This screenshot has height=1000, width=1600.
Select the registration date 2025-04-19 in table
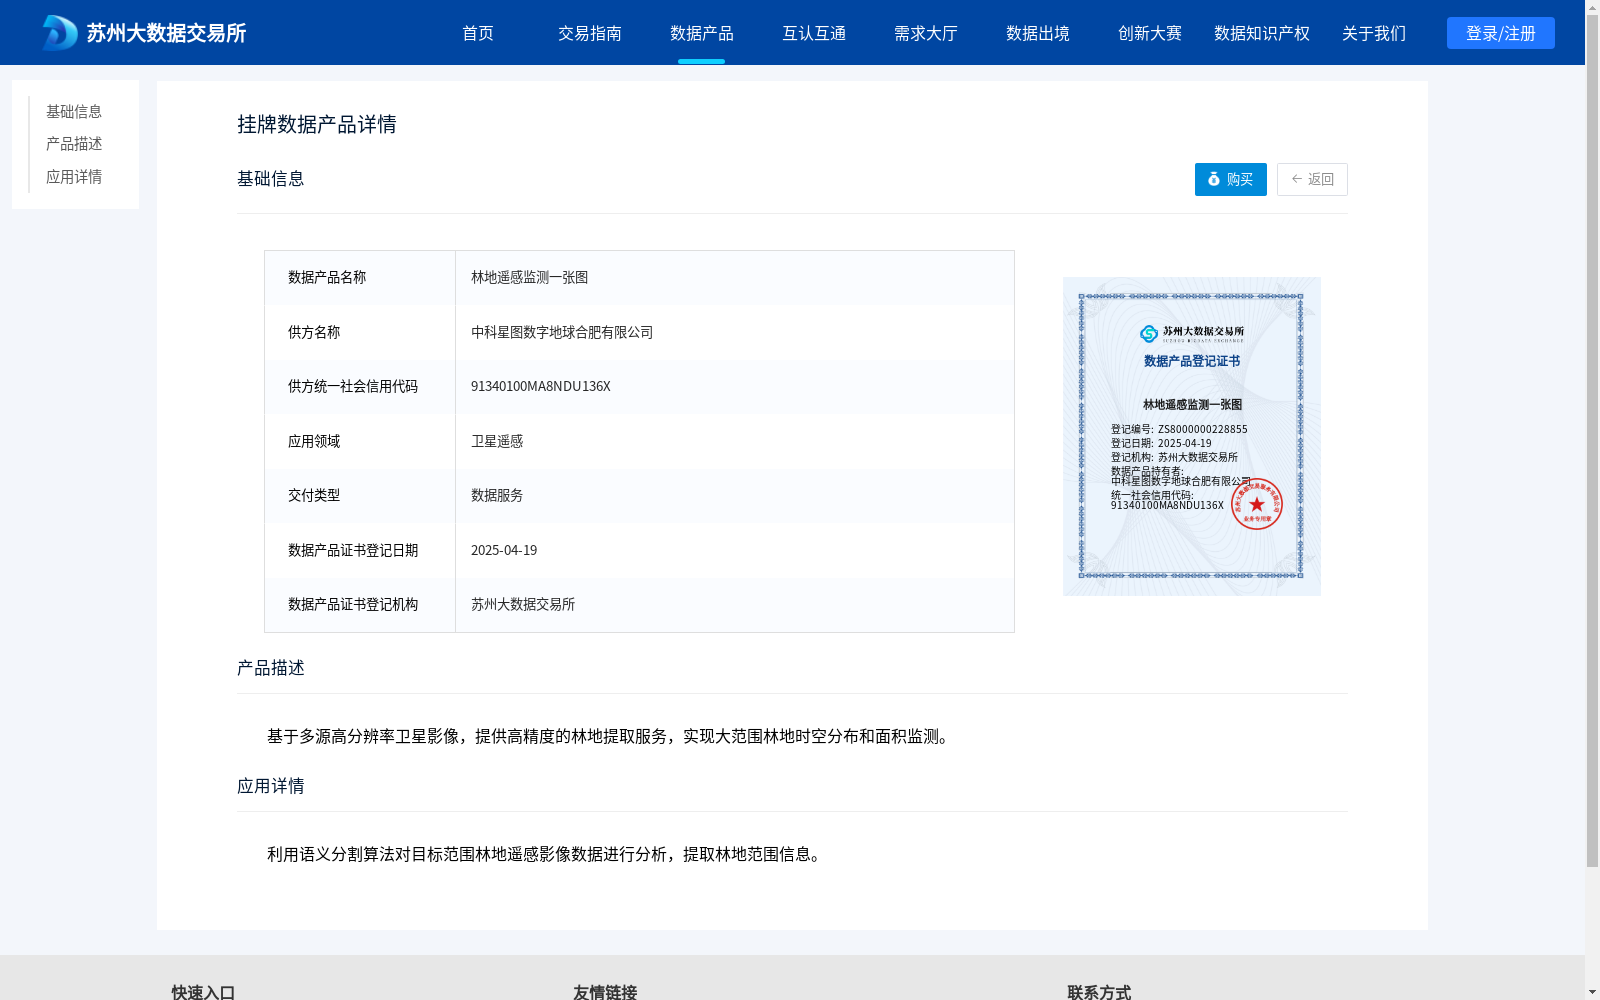click(x=735, y=550)
